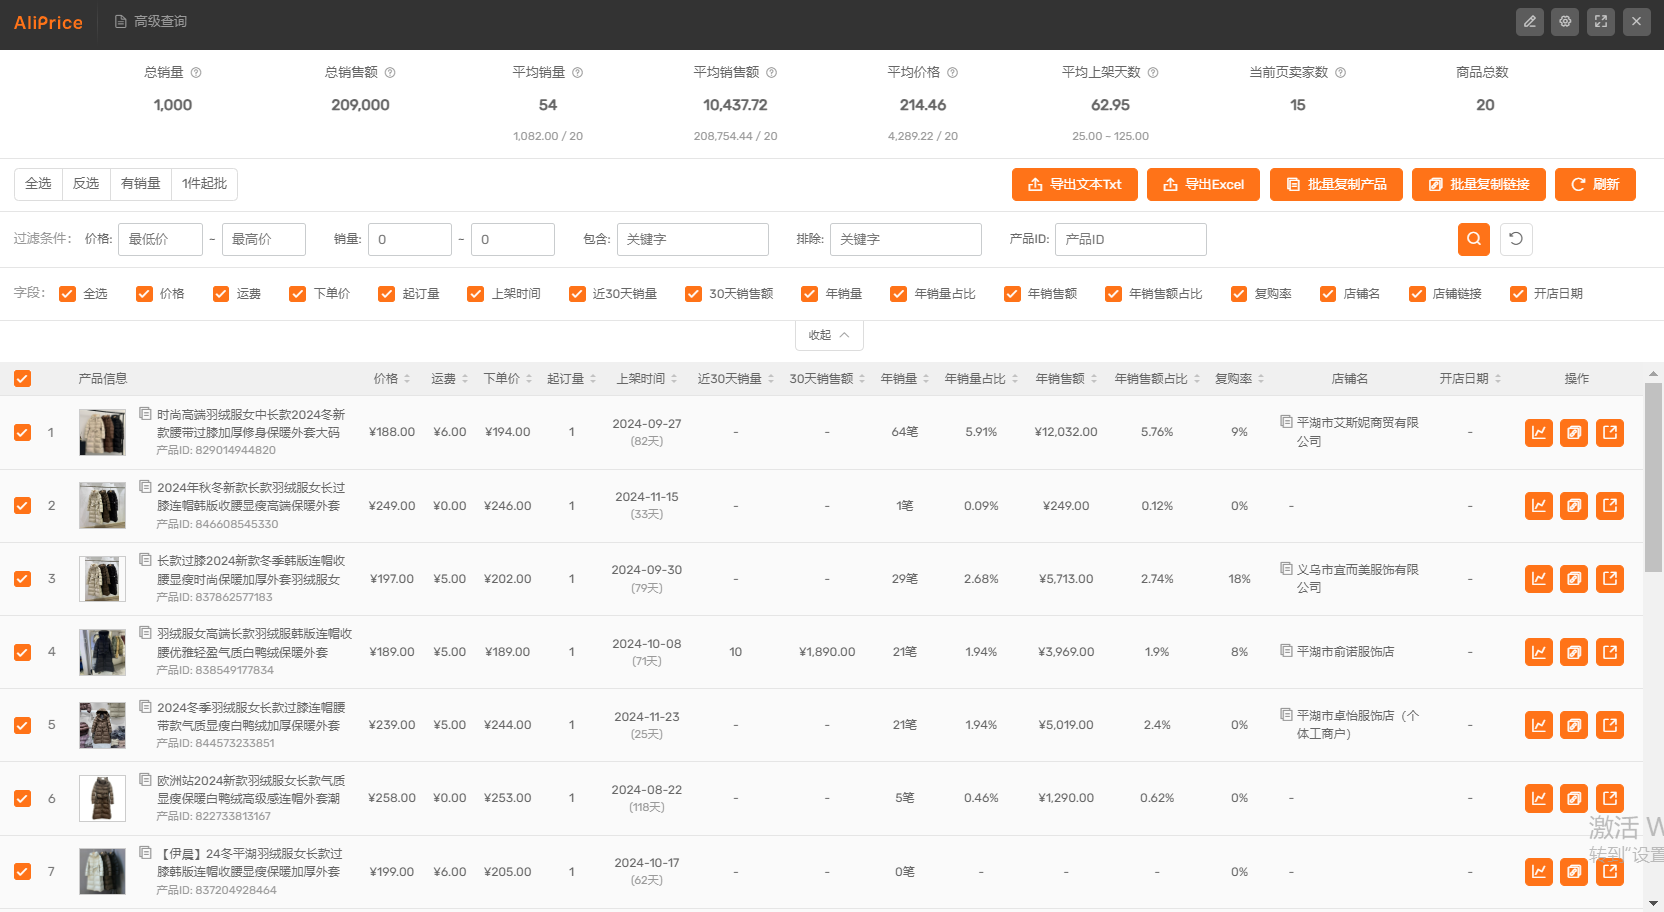Click the scrollbar down arrow
This screenshot has width=1664, height=912.
click(x=1653, y=903)
